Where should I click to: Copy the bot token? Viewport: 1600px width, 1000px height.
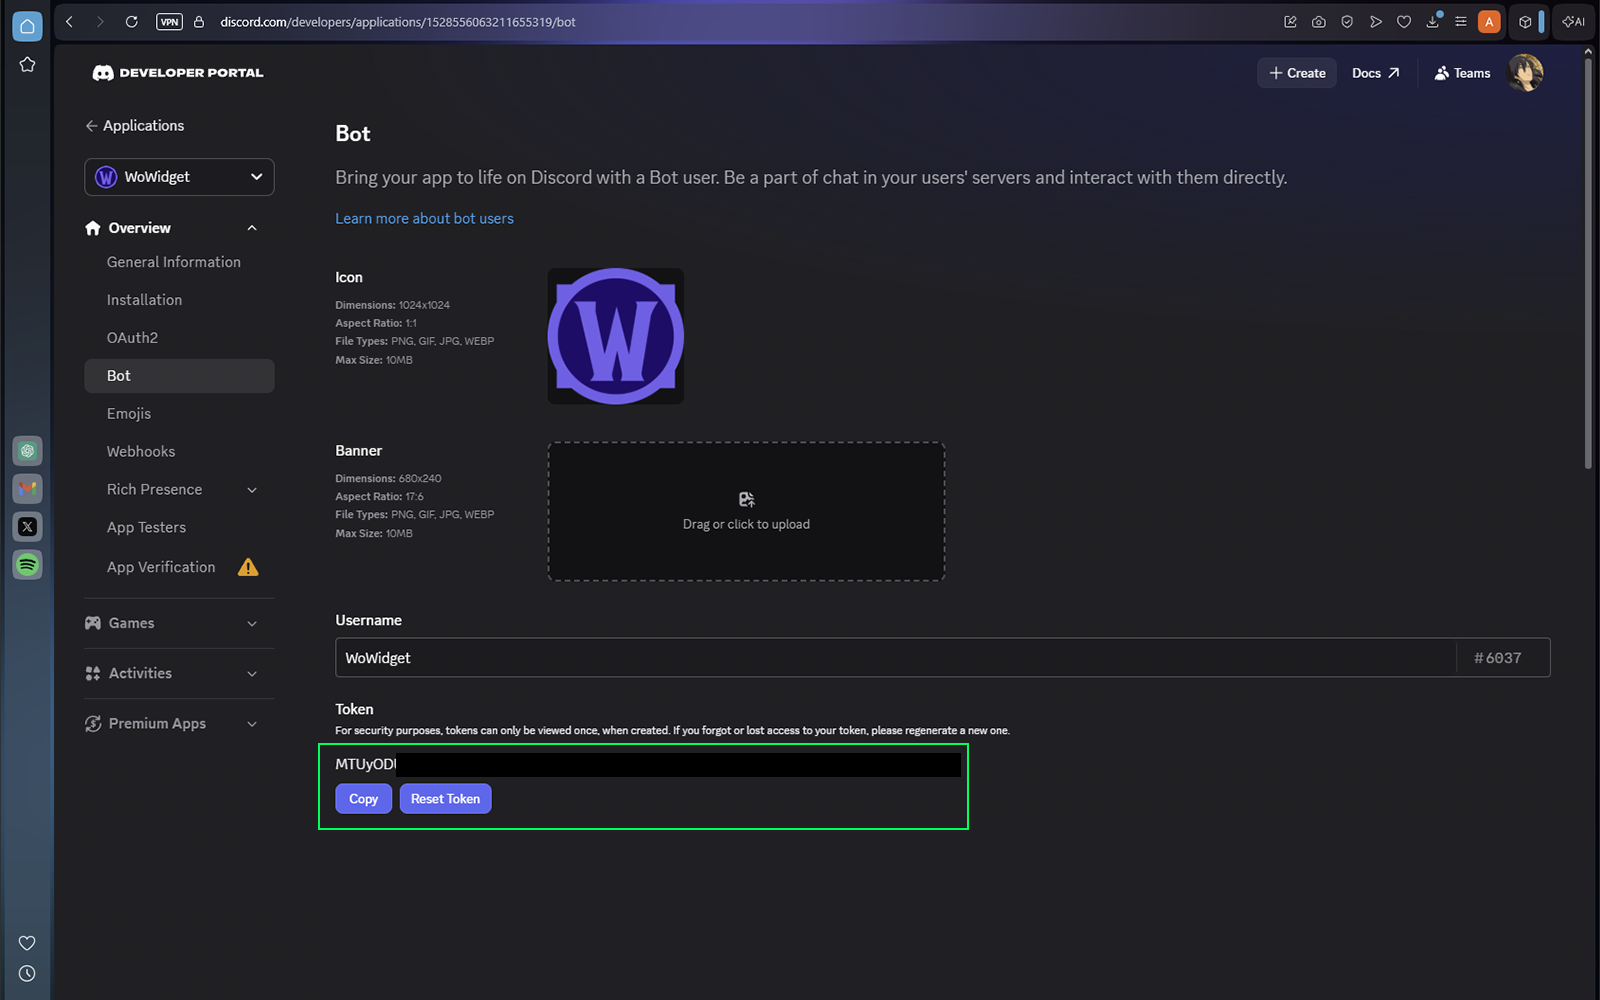(x=363, y=799)
